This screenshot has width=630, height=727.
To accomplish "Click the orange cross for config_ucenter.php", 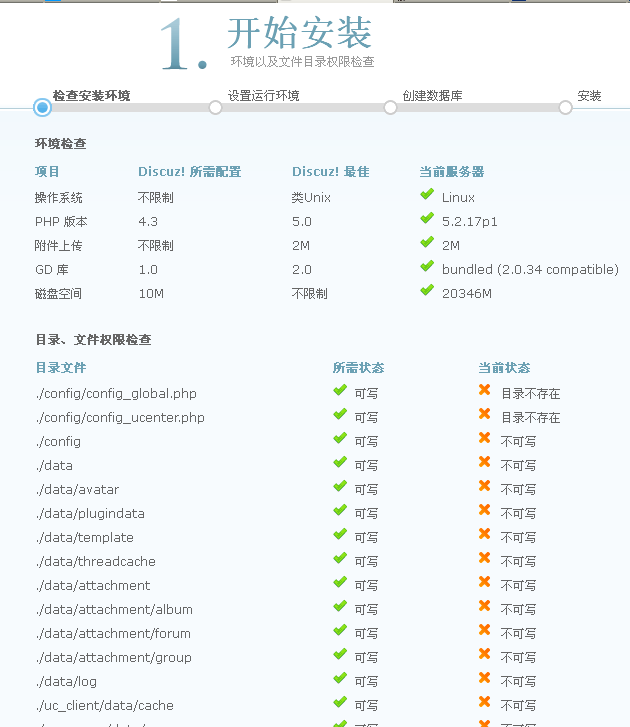I will (484, 414).
